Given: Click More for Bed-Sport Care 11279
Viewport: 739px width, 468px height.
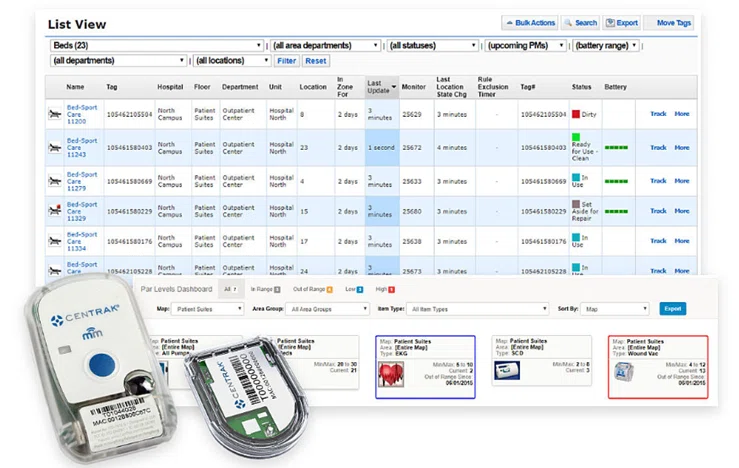Looking at the screenshot, I should point(682,181).
